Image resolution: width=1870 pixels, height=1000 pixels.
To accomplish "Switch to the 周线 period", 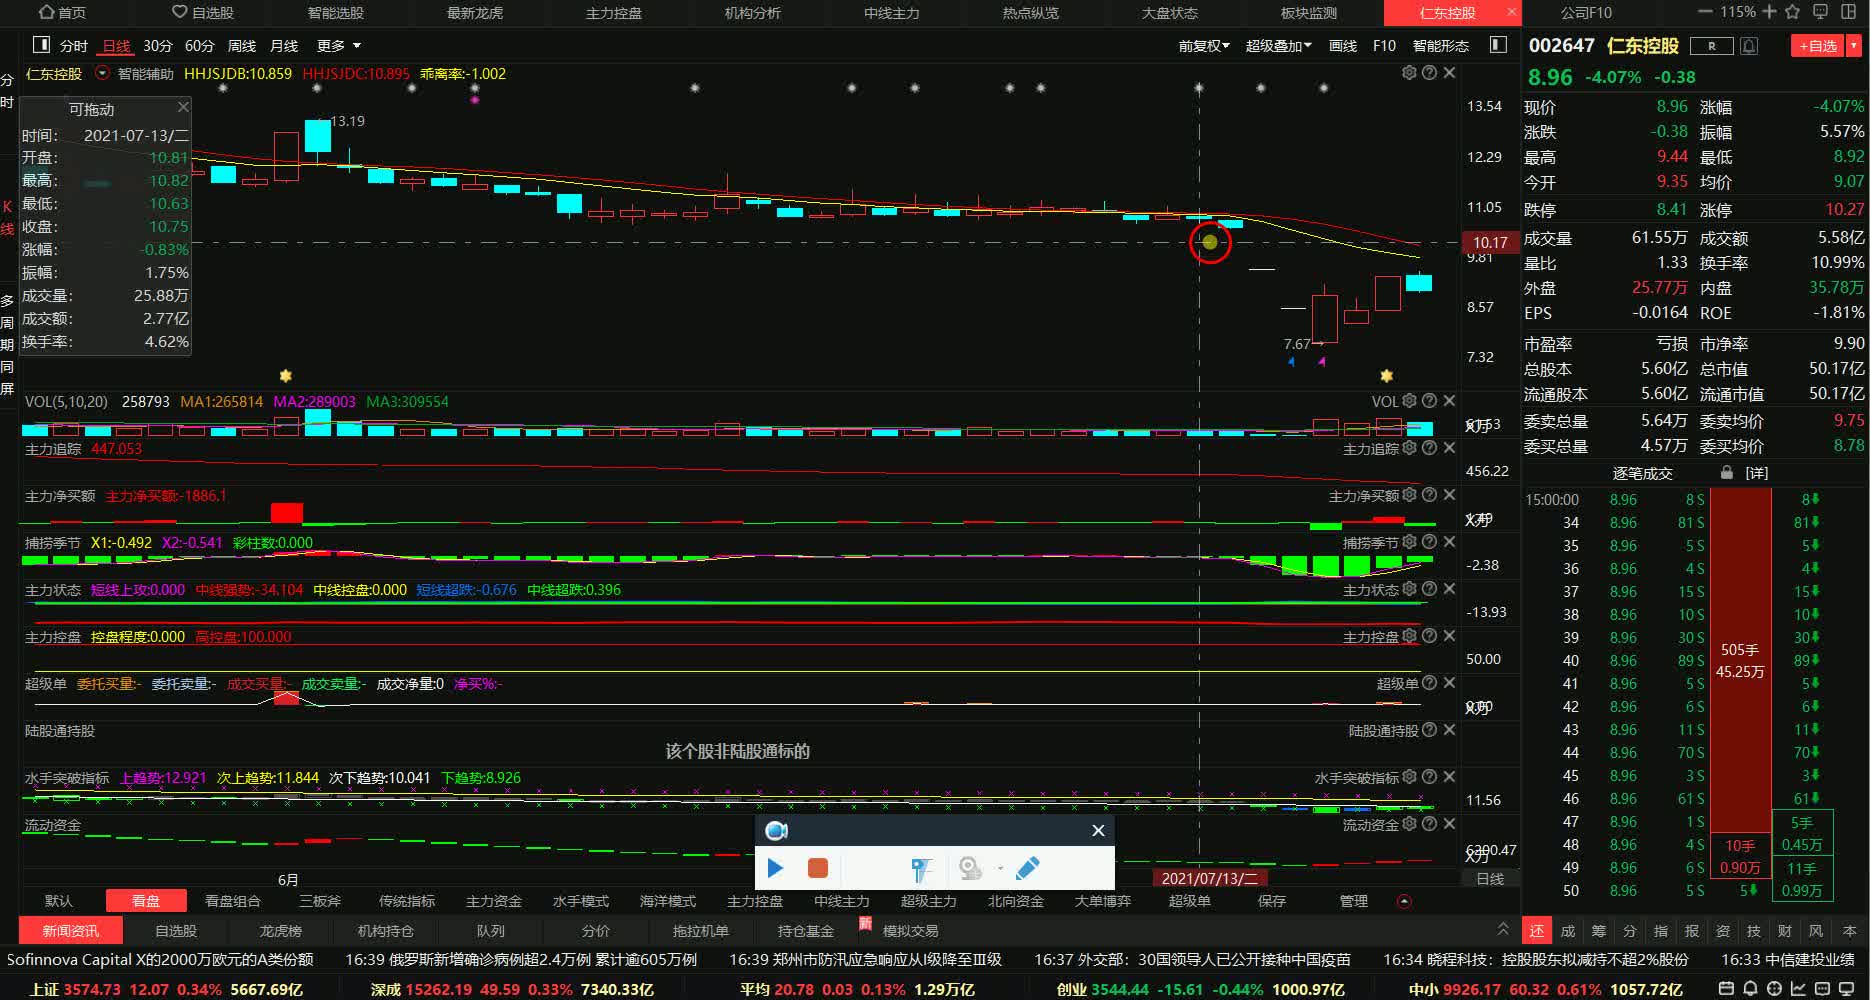I will (x=242, y=46).
